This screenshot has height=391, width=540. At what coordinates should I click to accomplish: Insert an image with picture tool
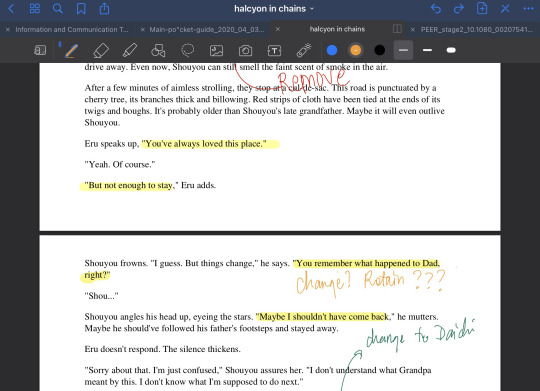point(217,51)
